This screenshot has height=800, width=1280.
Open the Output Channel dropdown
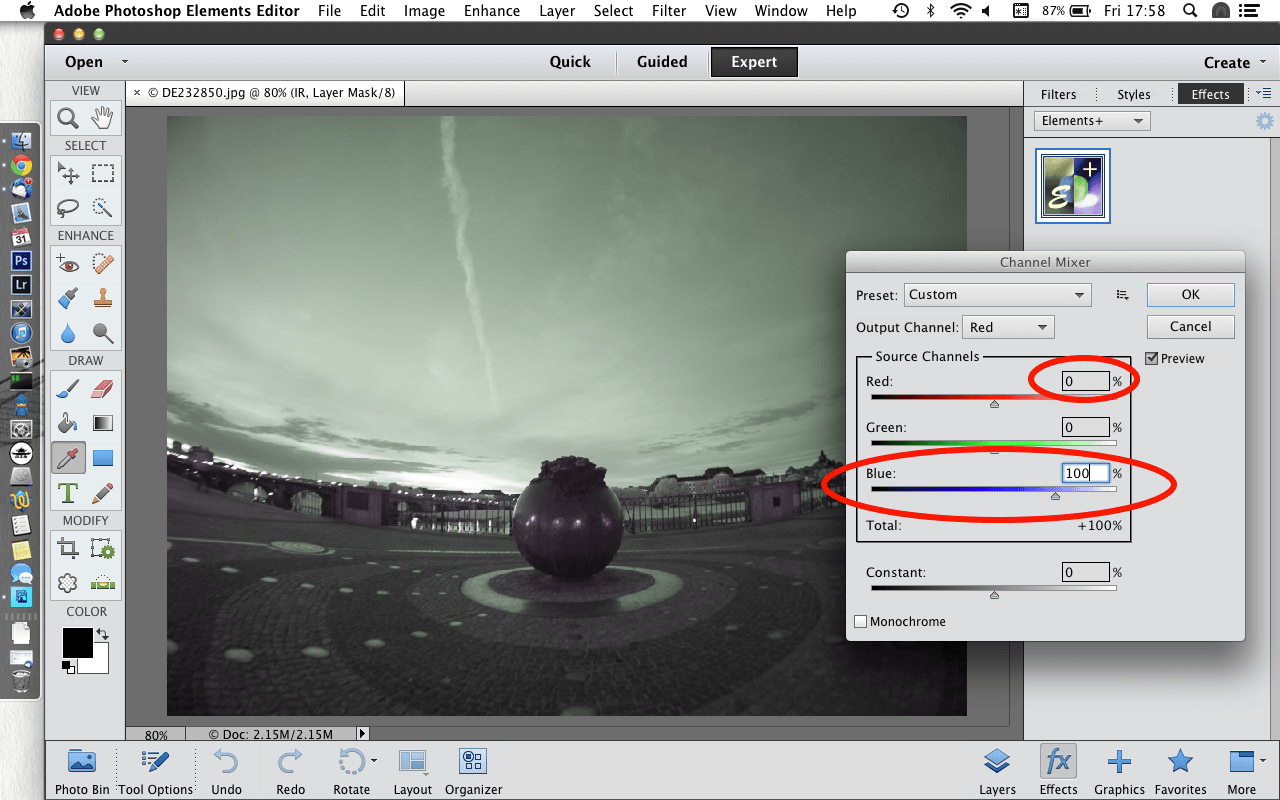coord(1007,327)
